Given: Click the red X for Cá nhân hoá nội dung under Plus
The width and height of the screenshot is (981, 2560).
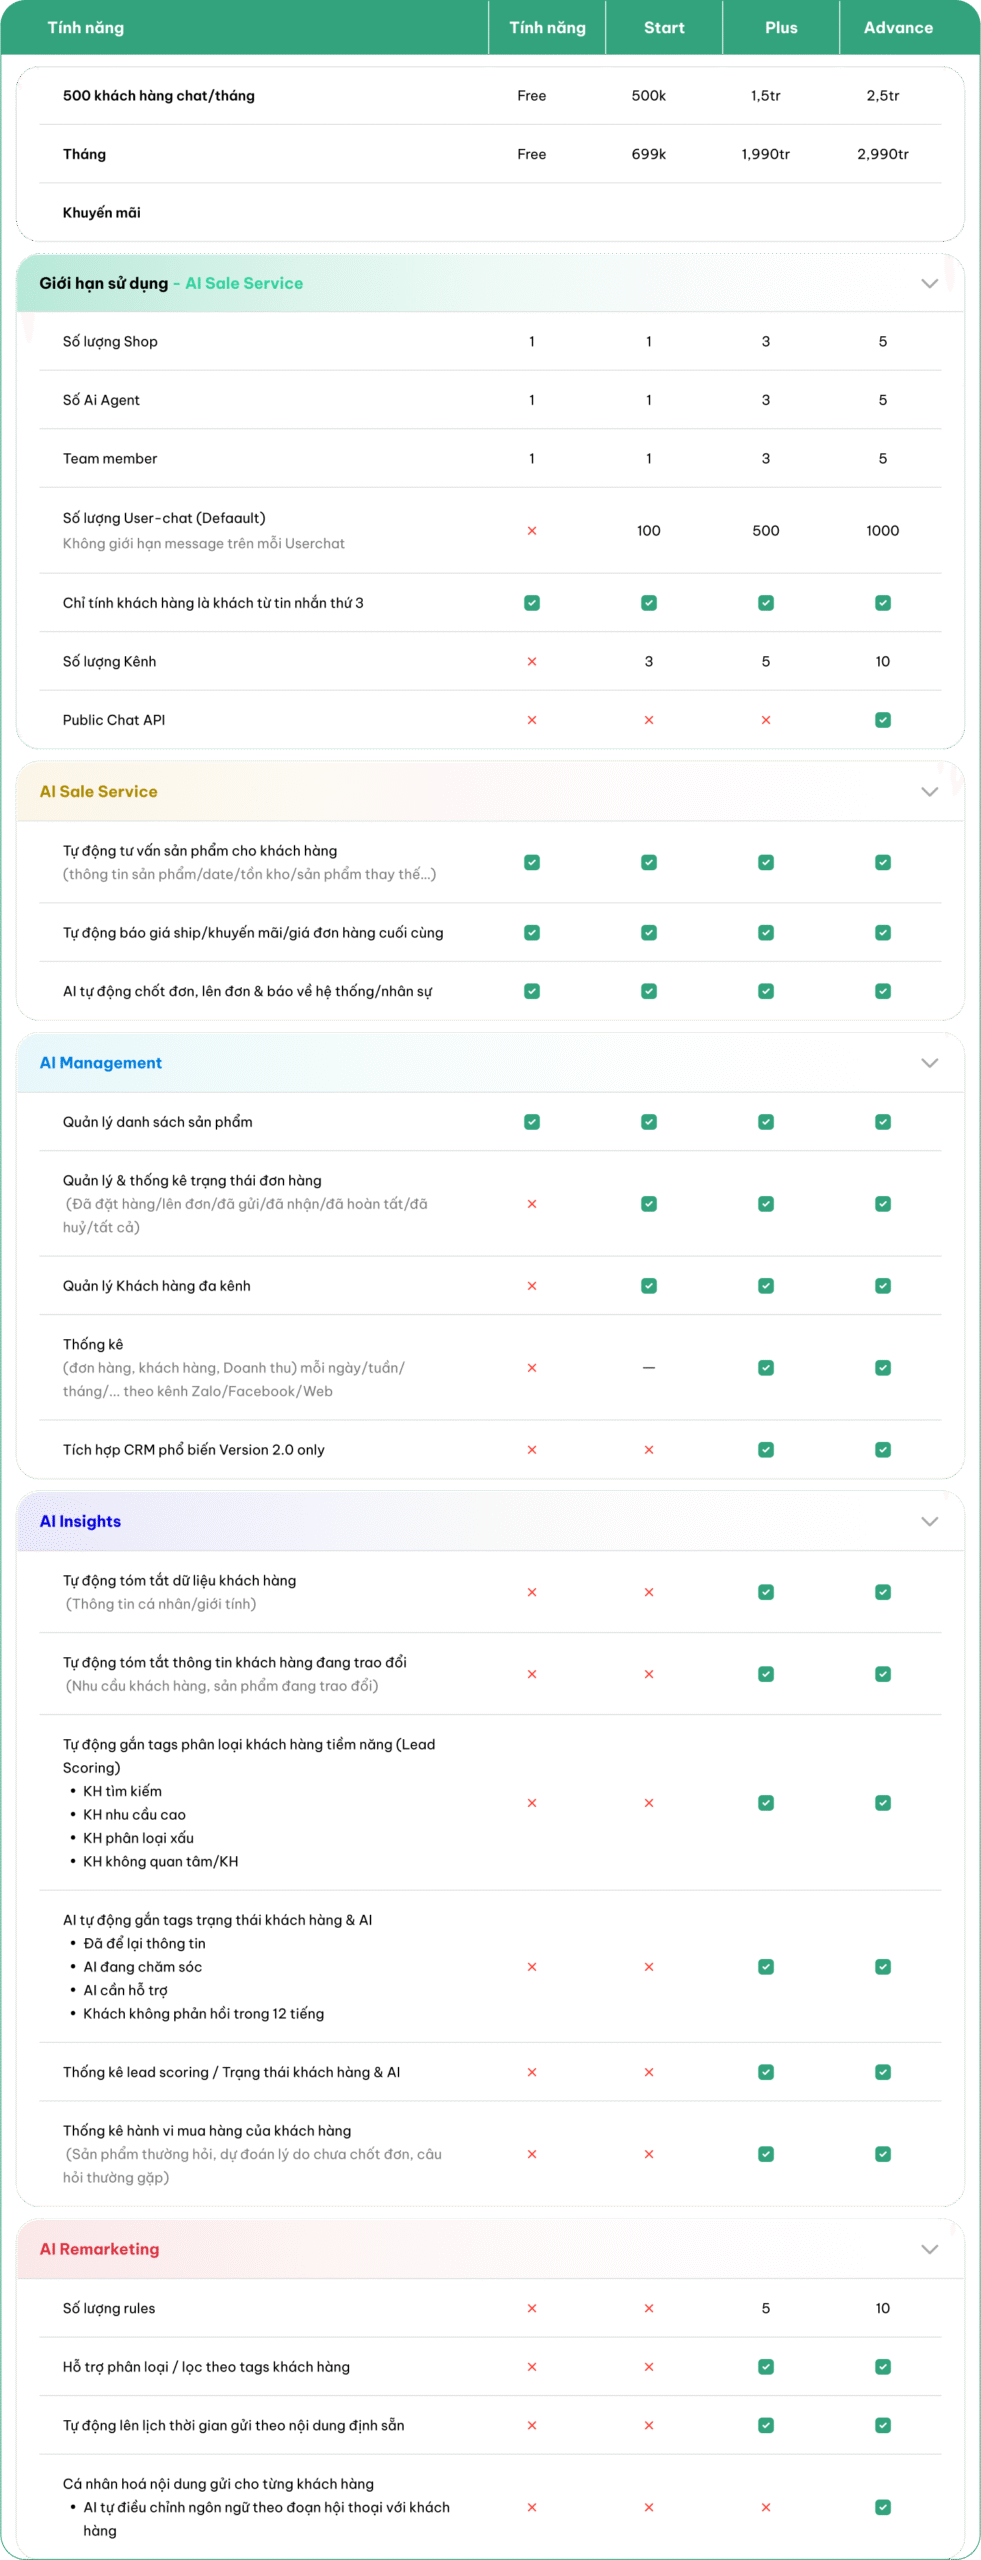Looking at the screenshot, I should pos(765,2507).
